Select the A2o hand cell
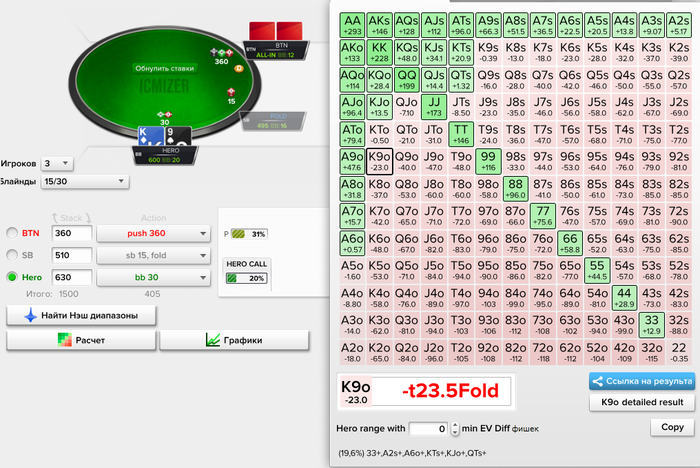Viewport: 700px width, 468px height. click(352, 352)
